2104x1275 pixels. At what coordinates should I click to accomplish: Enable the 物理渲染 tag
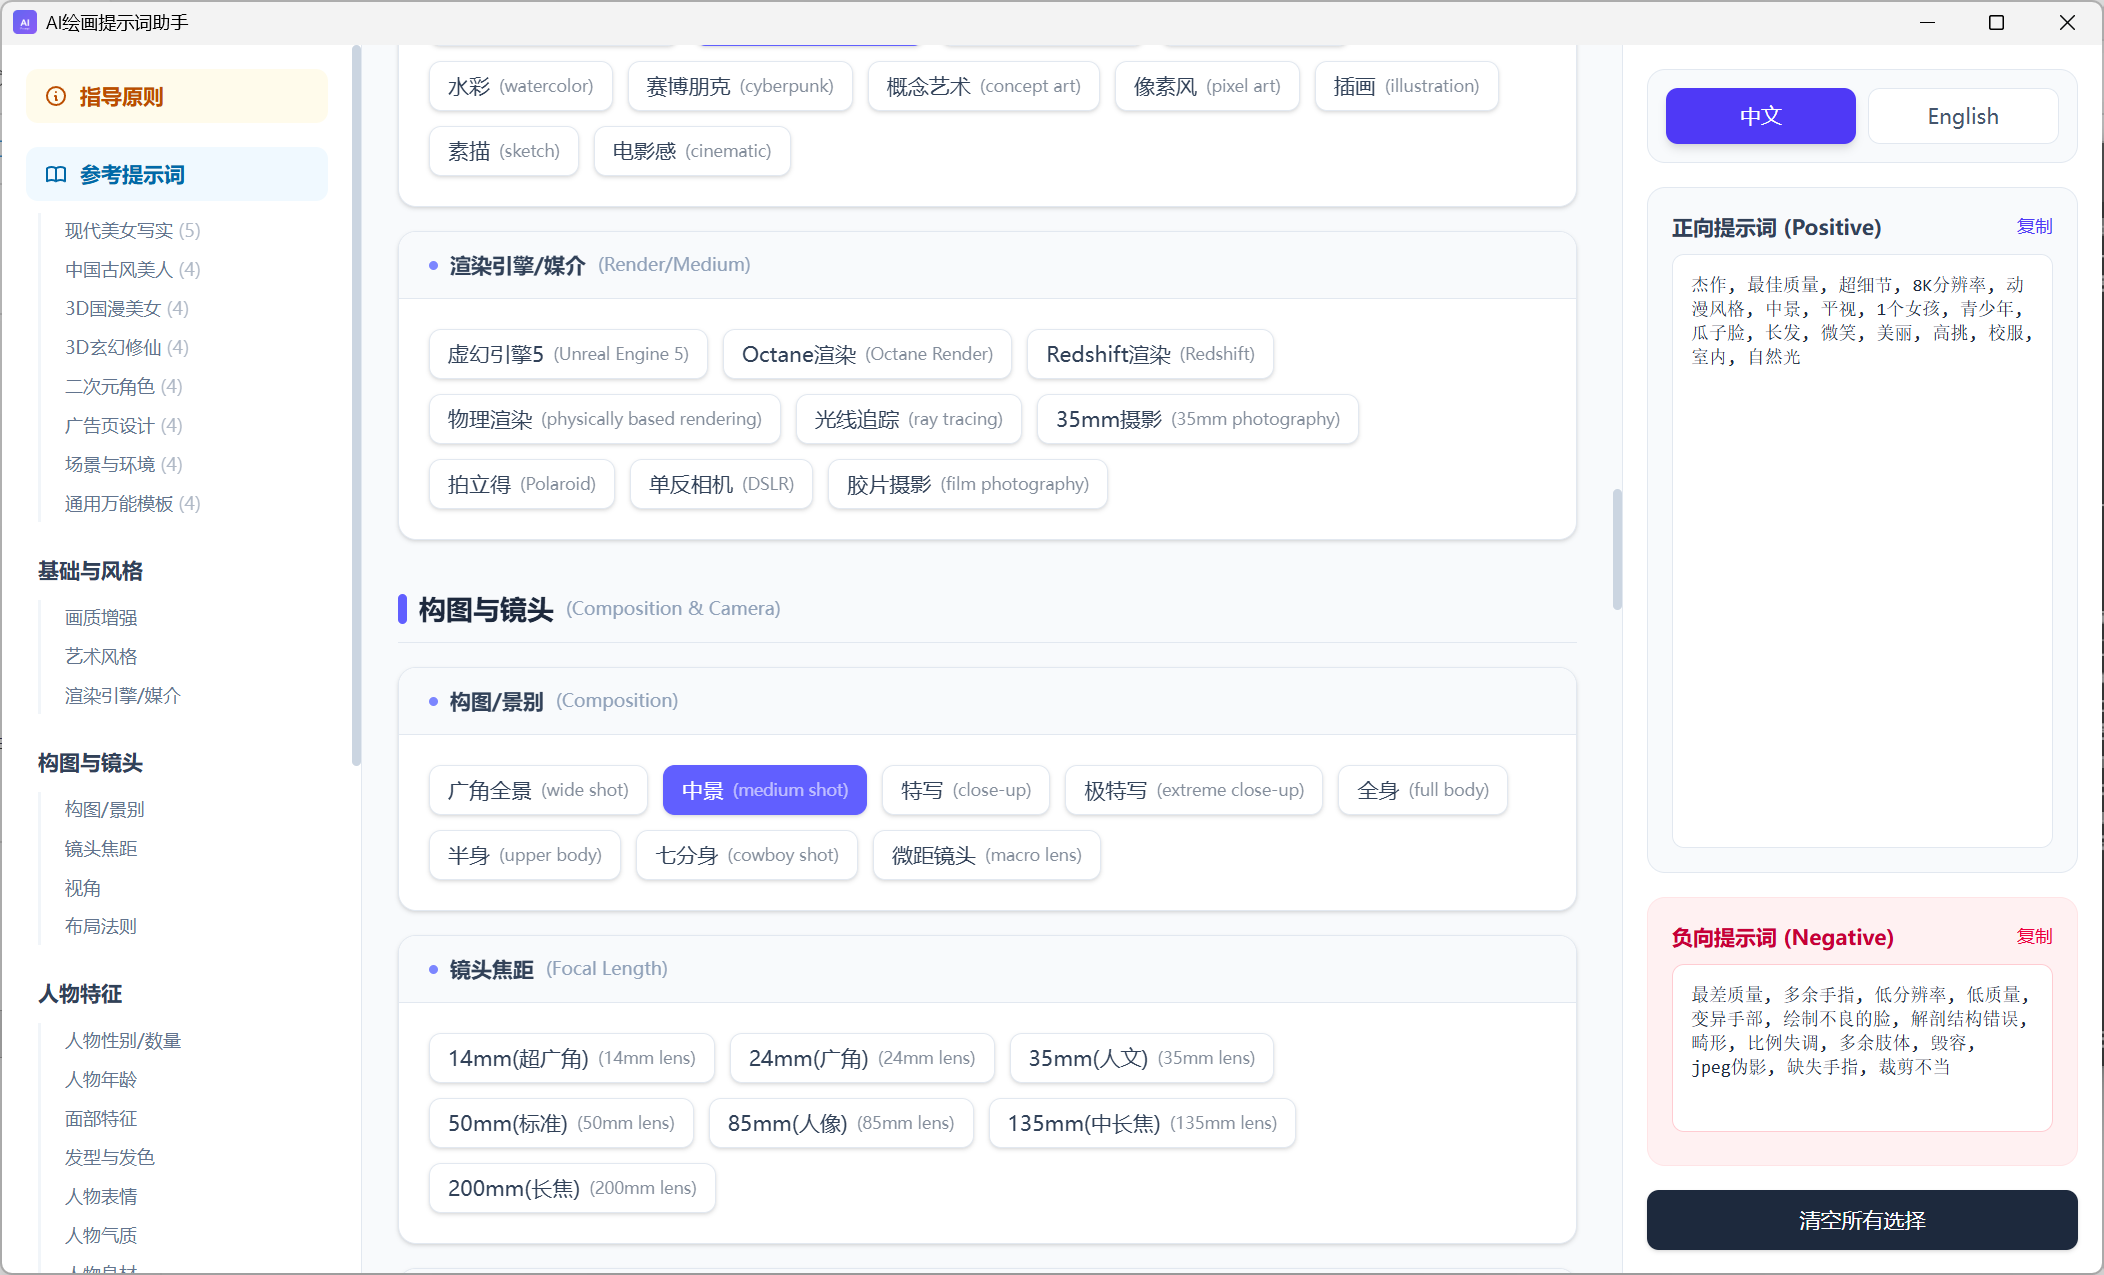tap(605, 419)
